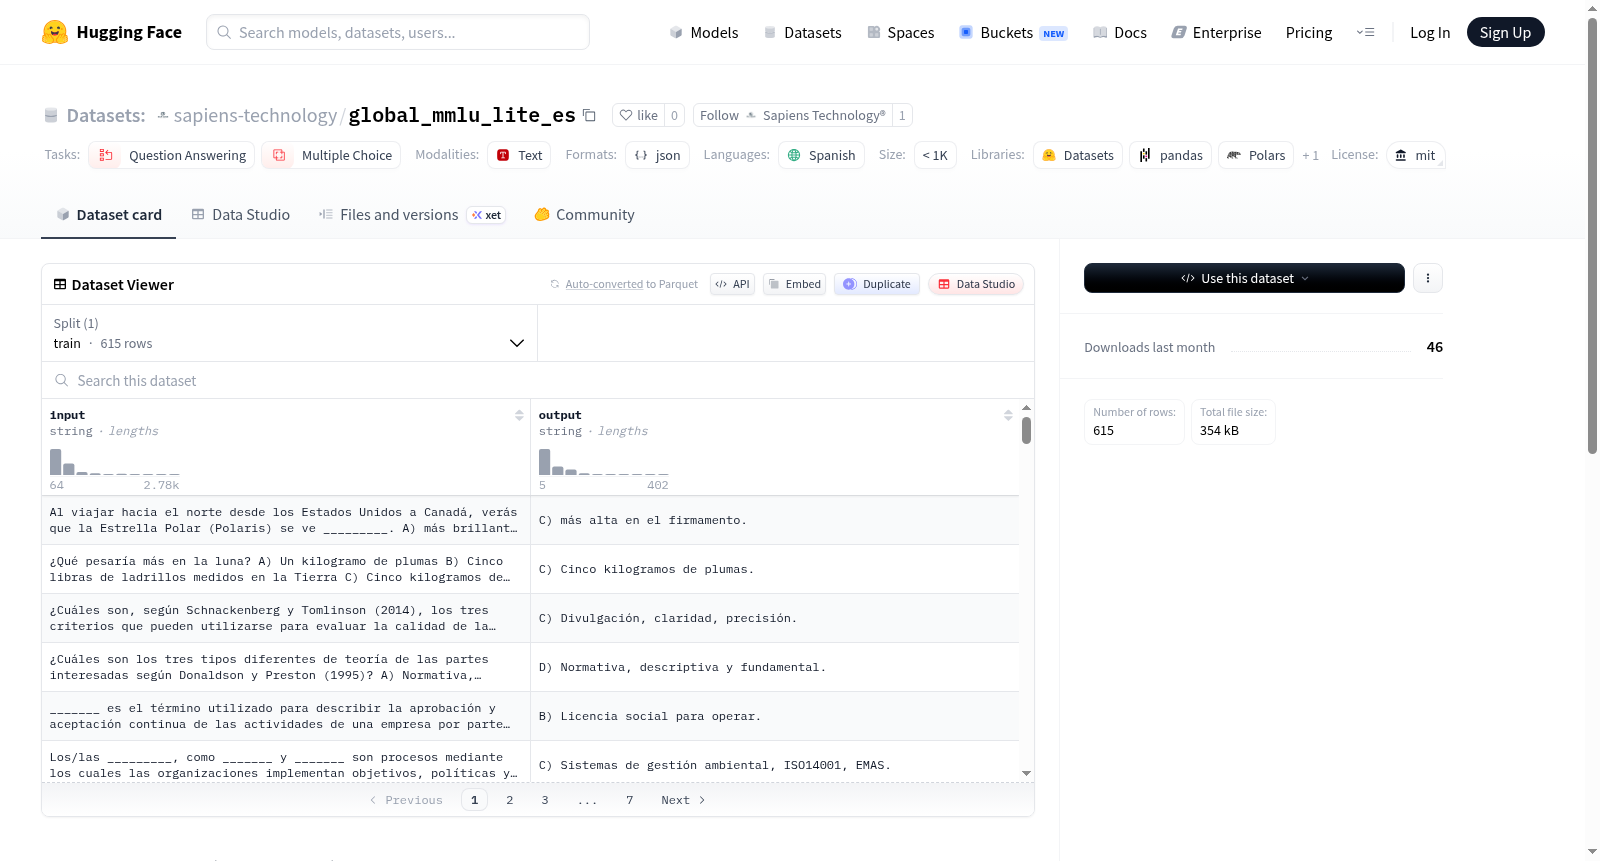This screenshot has height=861, width=1600.
Task: Select row with 'C) más alta en el firmamento.'
Action: tap(530, 520)
